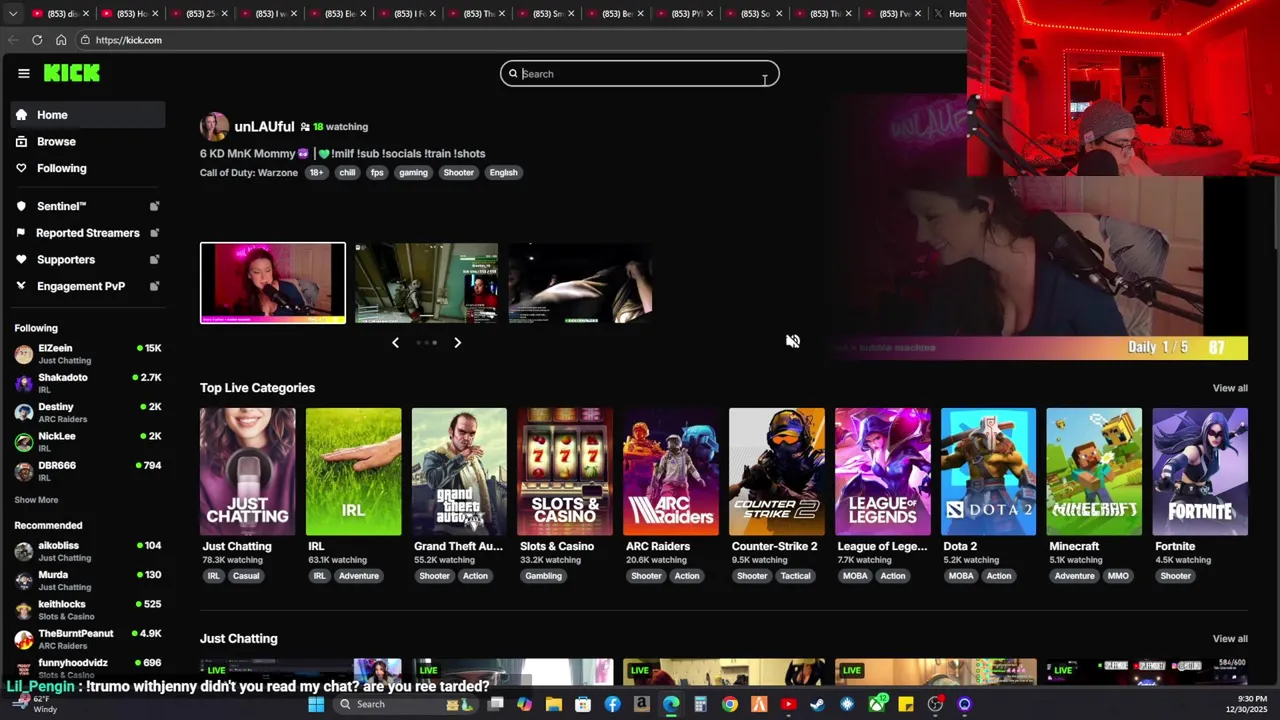Open the unLAUful streamer avatar

point(214,126)
